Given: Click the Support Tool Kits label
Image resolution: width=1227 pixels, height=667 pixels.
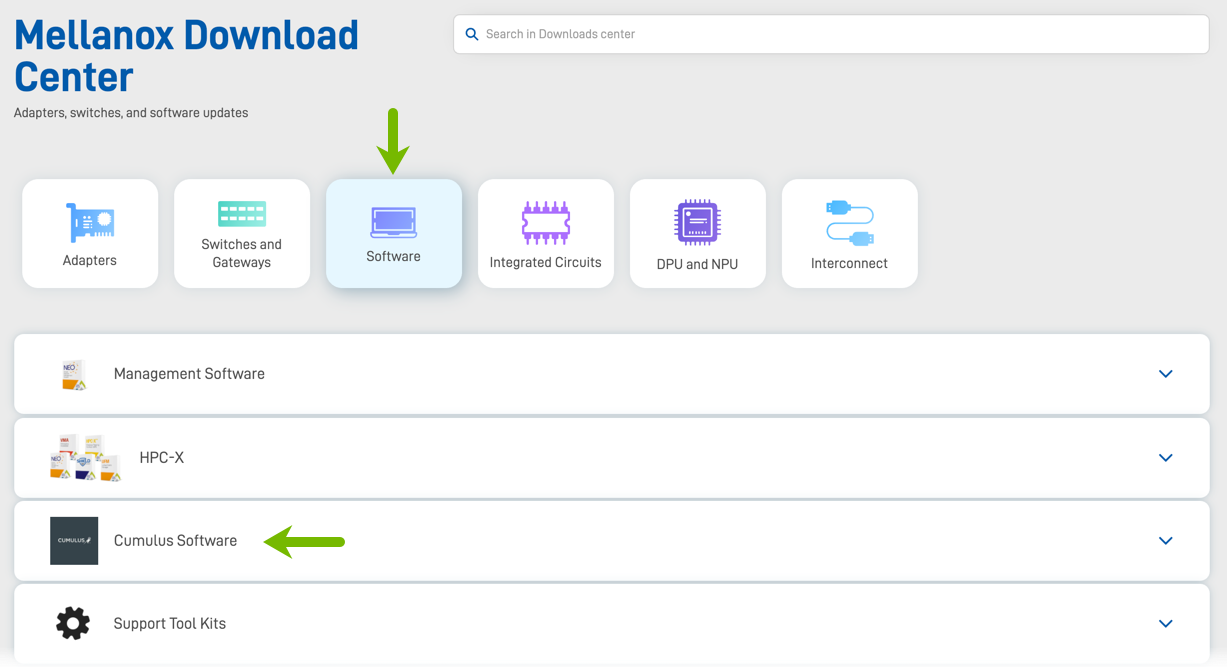Looking at the screenshot, I should click(x=170, y=624).
